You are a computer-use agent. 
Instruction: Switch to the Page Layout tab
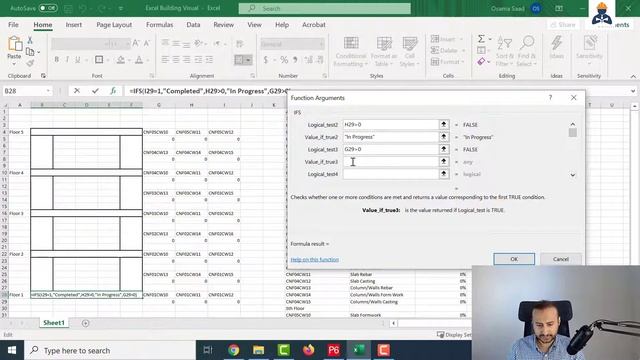pos(114,25)
